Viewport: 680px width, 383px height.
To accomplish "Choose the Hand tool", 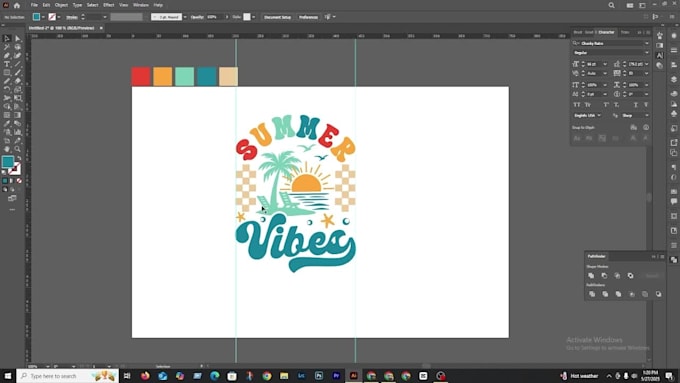I will tap(7, 149).
